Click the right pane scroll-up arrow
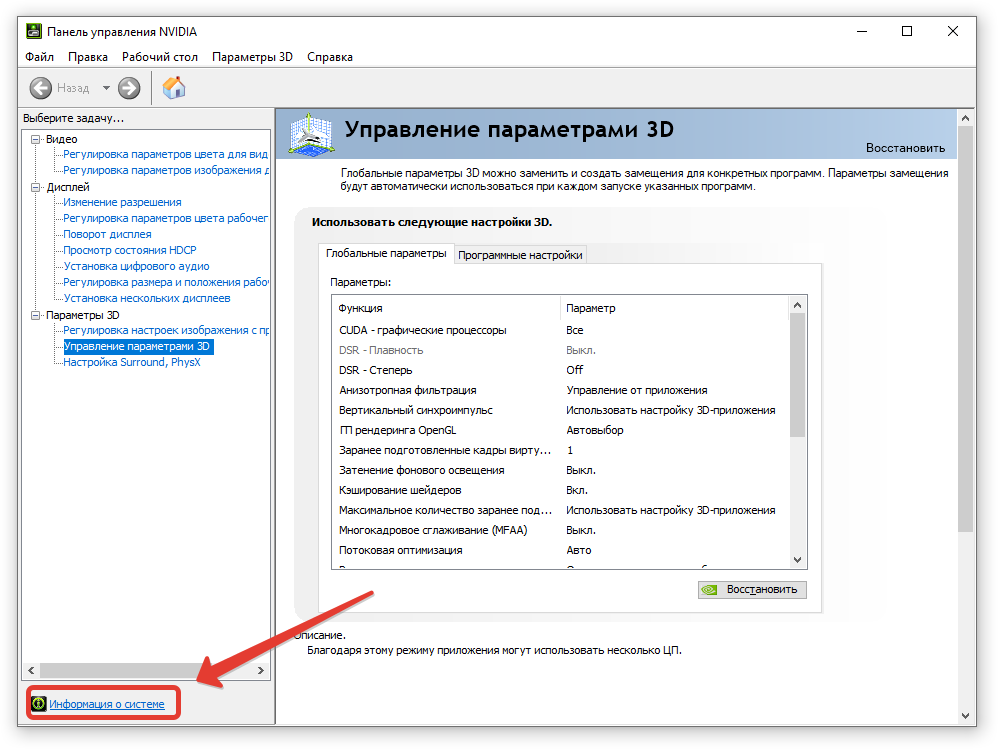 [966, 118]
